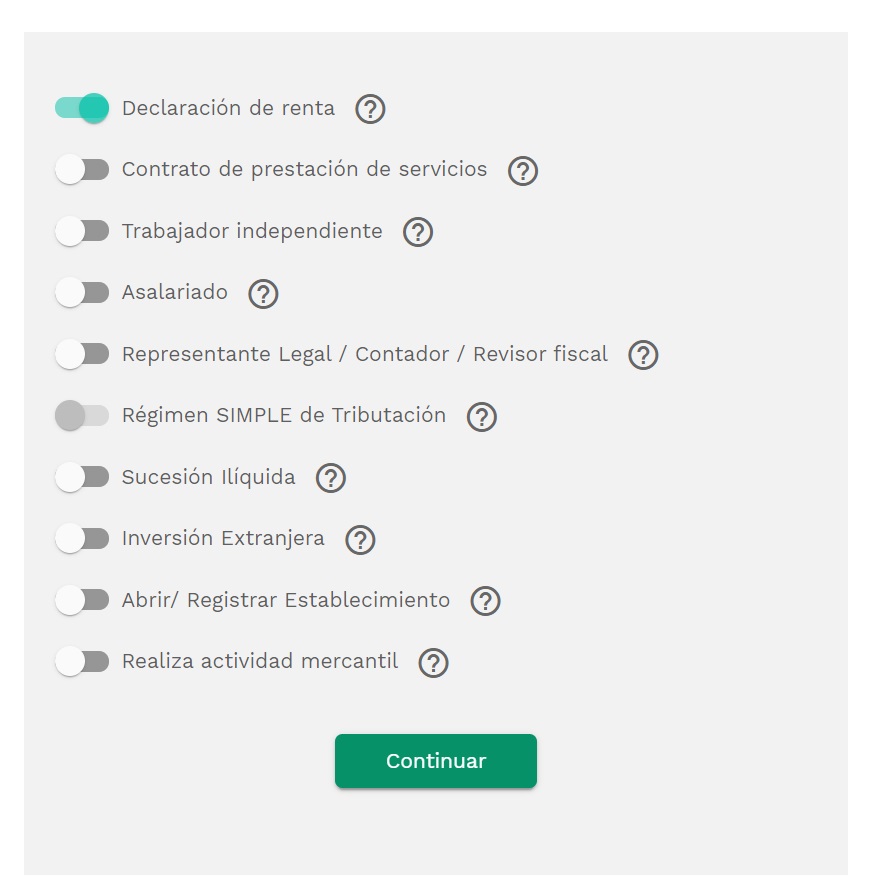Turn on the Trabajador independiente toggle
The image size is (872, 894).
83,231
